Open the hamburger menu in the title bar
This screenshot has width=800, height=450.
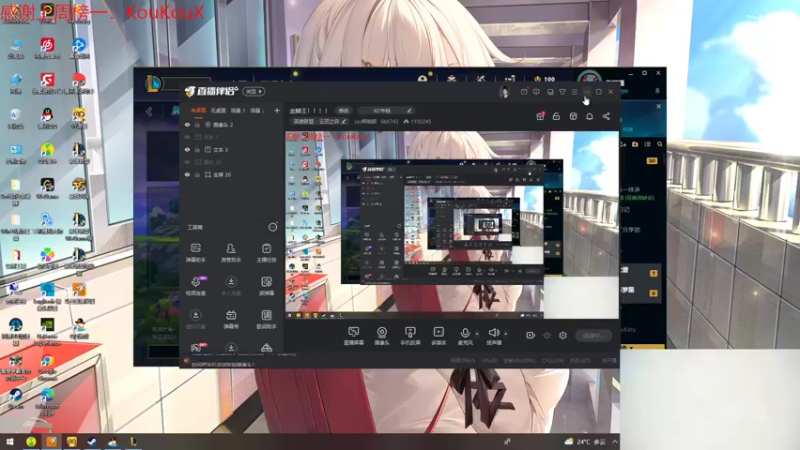pyautogui.click(x=574, y=92)
